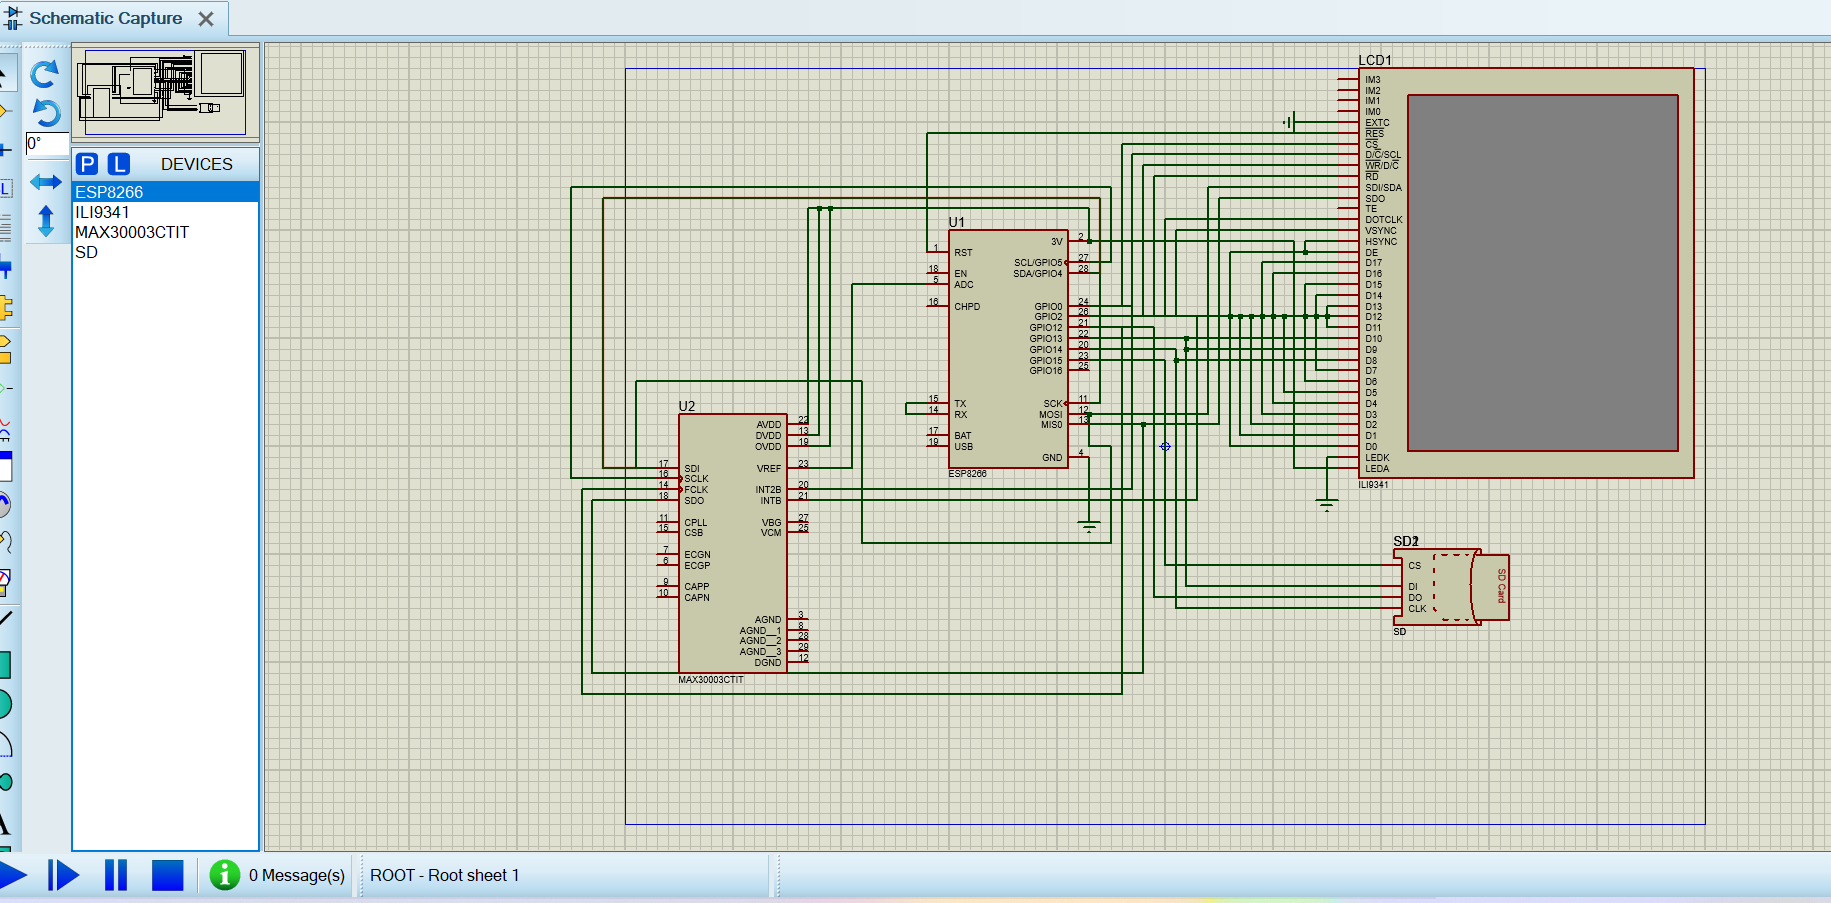This screenshot has height=903, width=1831.
Task: Open Pick Devices with the P button
Action: point(87,164)
